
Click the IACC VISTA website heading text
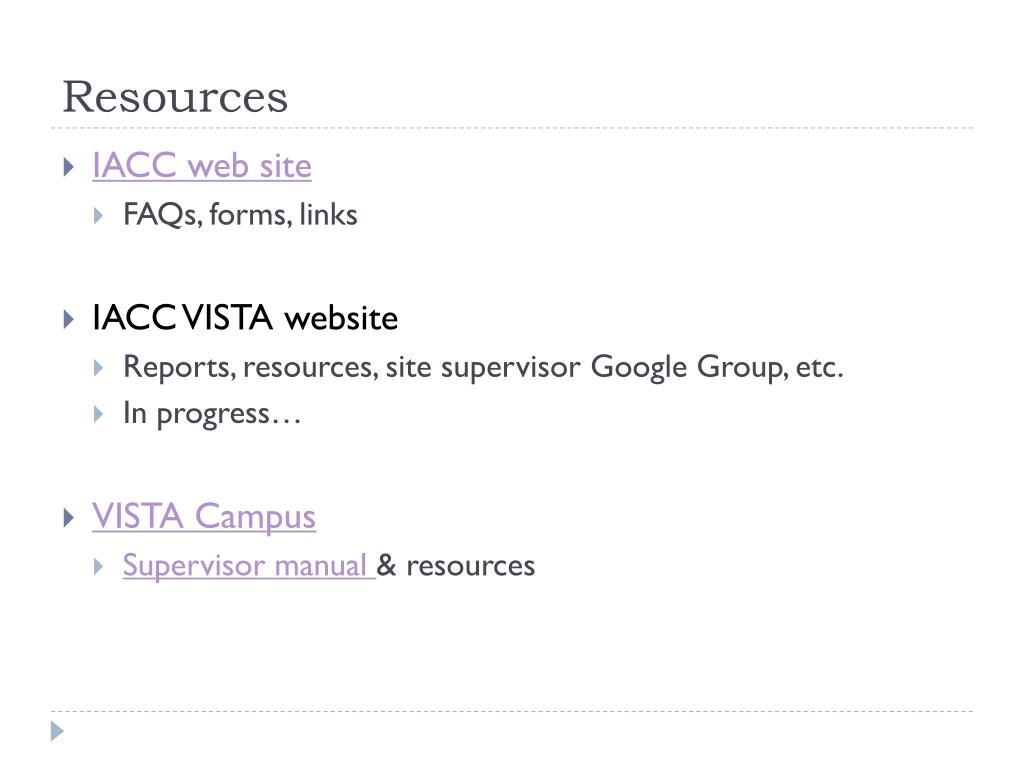245,318
